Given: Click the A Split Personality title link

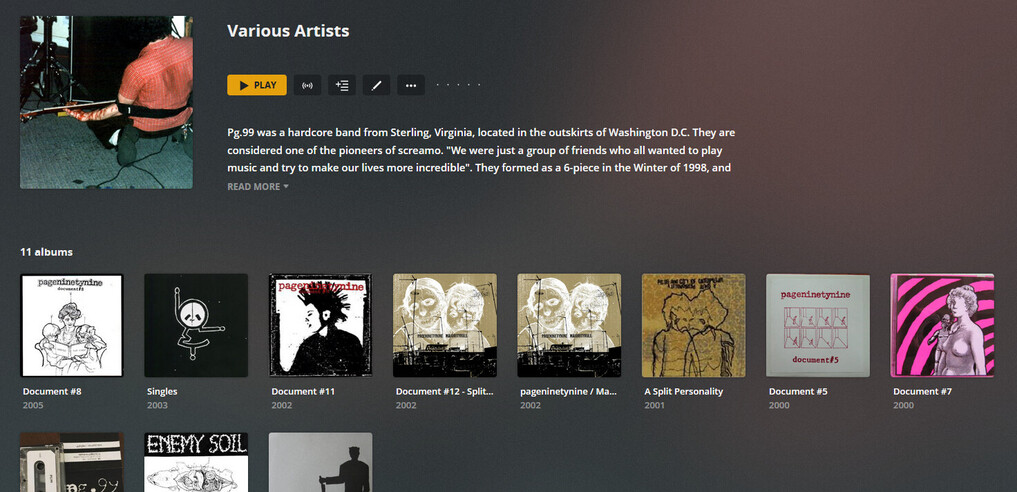Looking at the screenshot, I should pos(684,392).
